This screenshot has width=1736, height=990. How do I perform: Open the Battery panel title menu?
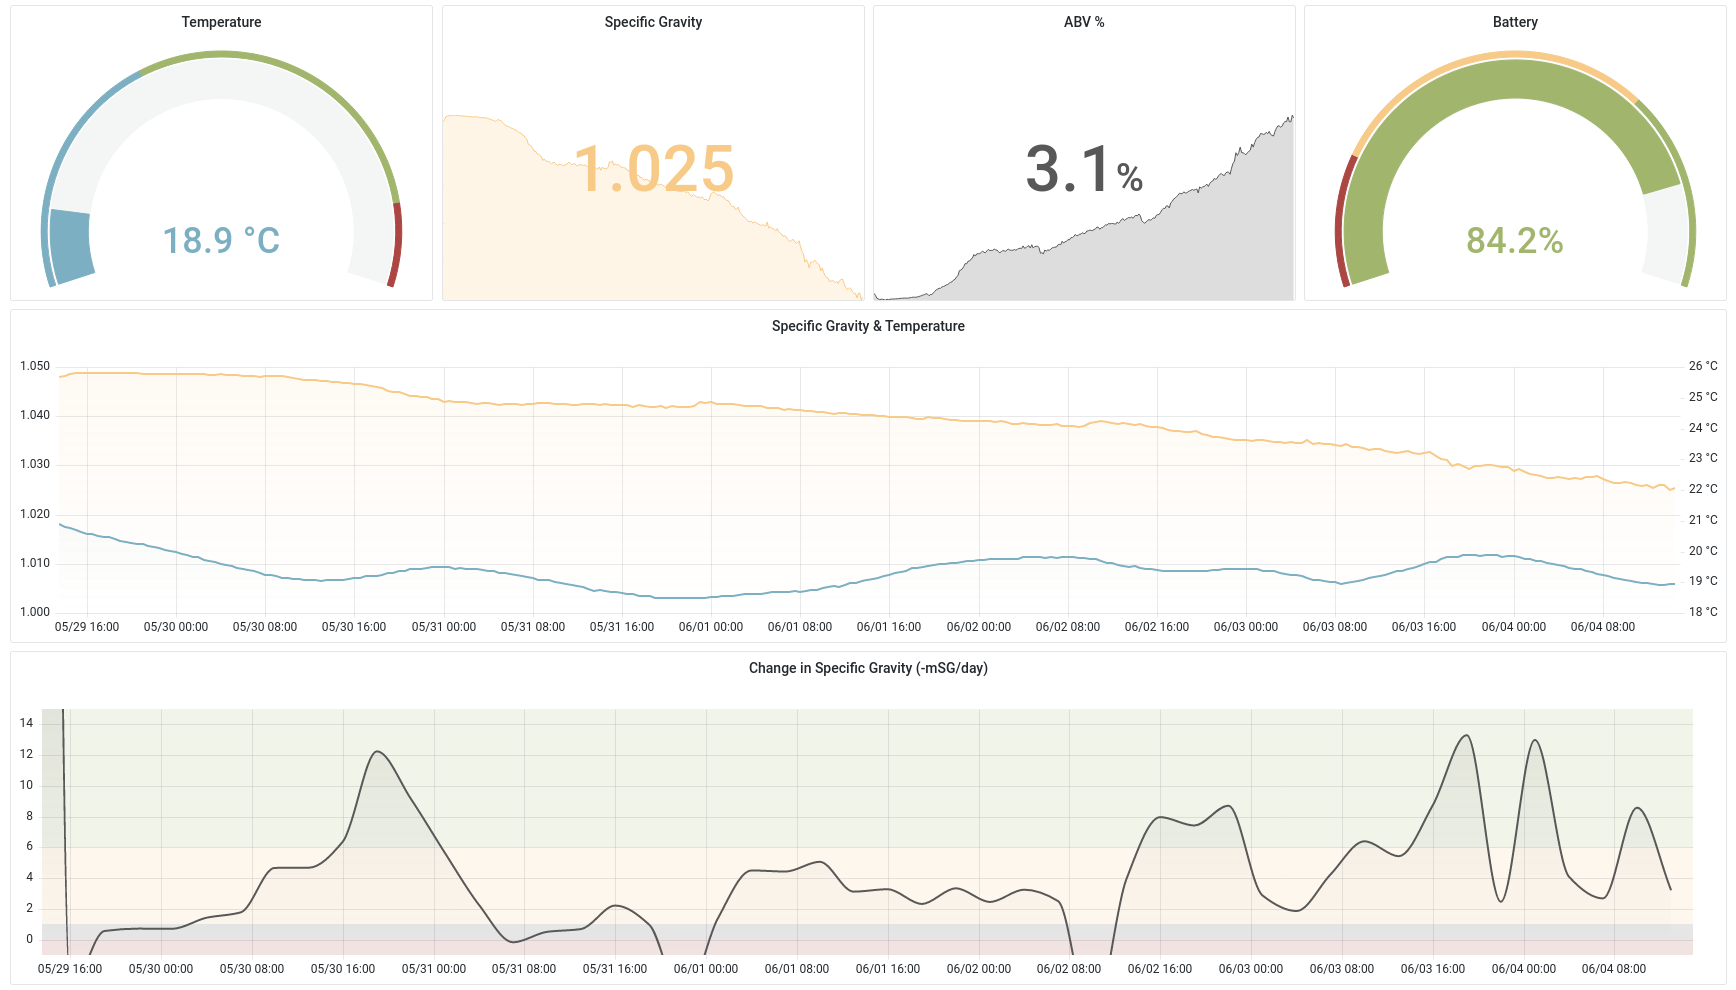click(x=1514, y=22)
